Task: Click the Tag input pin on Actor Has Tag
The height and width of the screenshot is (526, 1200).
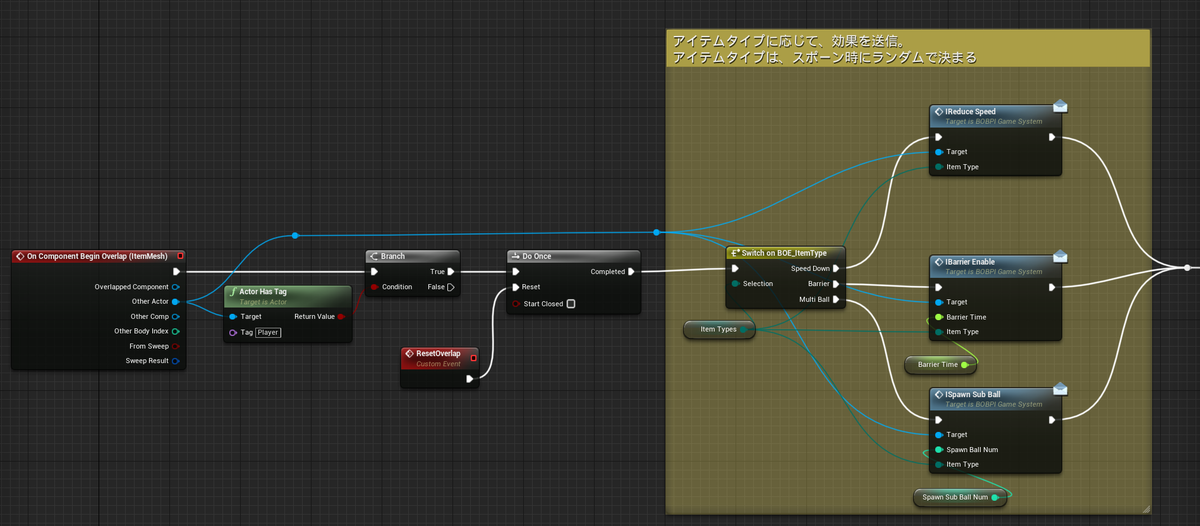Action: 233,332
